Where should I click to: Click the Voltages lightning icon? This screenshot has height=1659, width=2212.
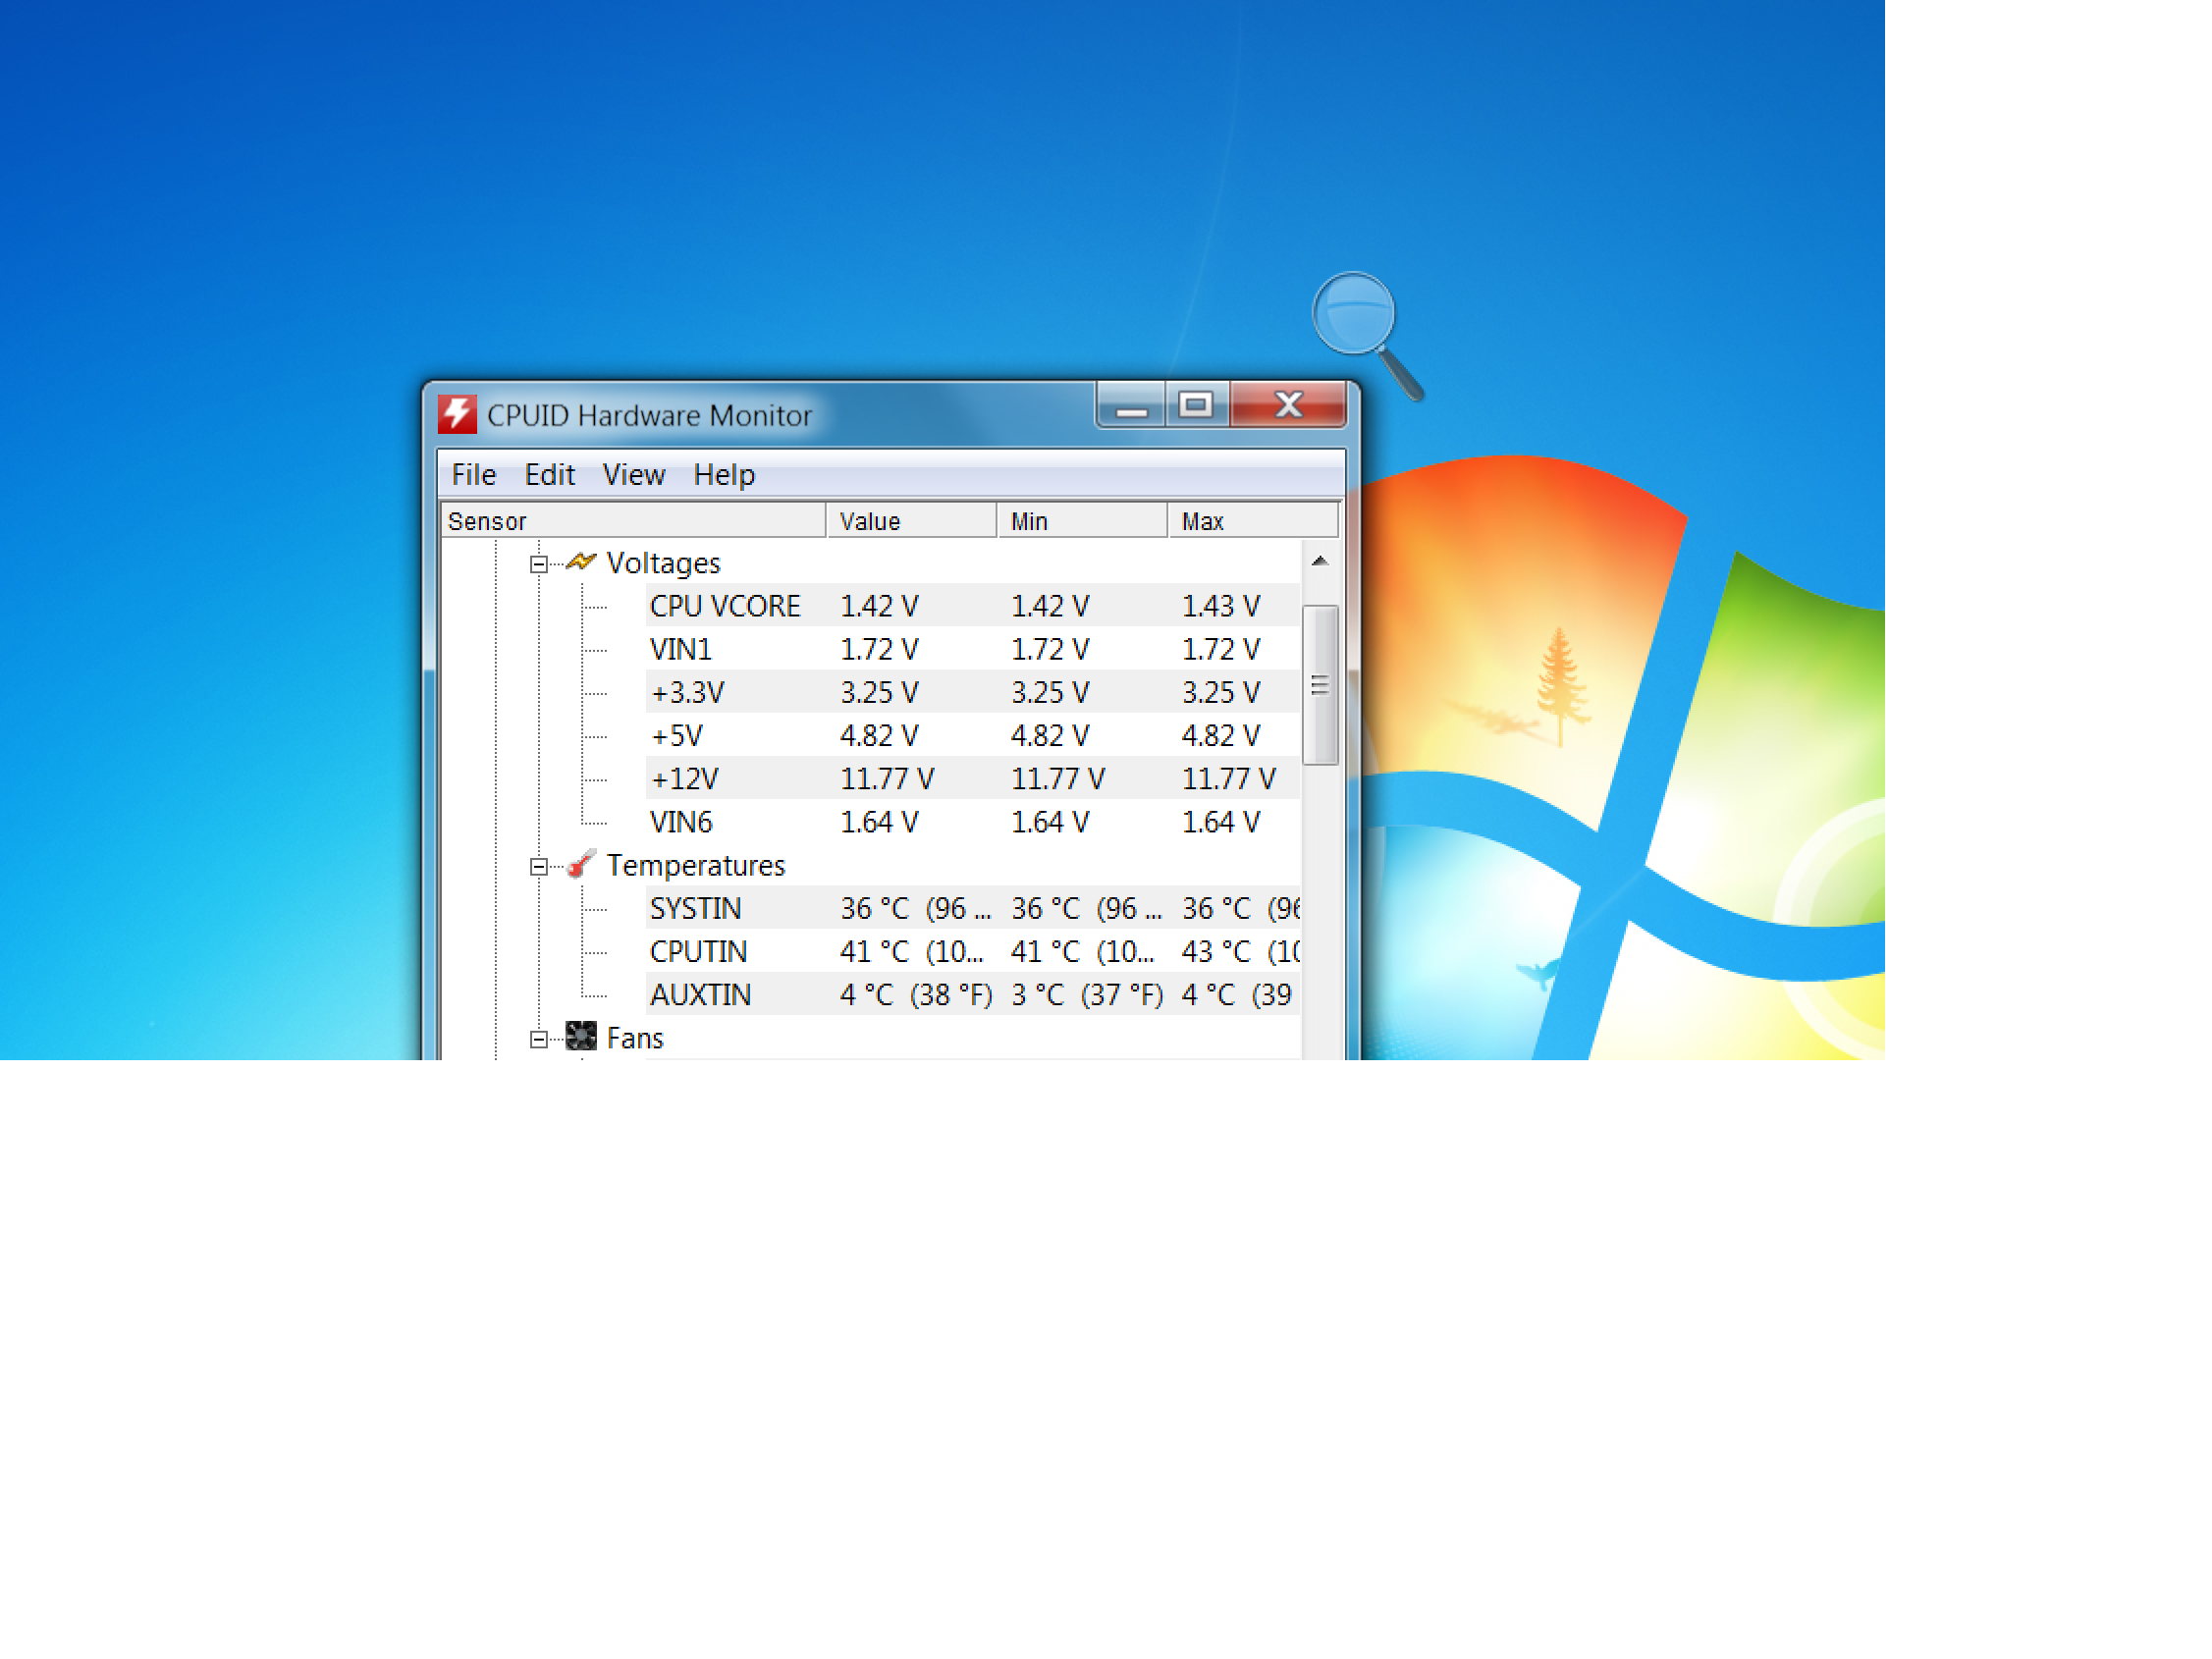point(581,562)
